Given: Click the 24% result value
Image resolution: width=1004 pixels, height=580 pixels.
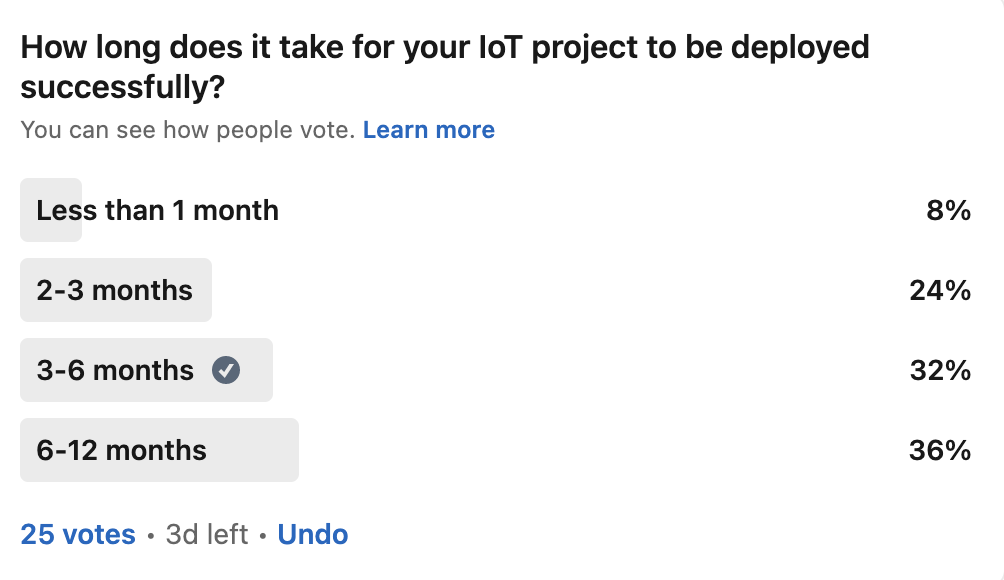Looking at the screenshot, I should pyautogui.click(x=940, y=291).
